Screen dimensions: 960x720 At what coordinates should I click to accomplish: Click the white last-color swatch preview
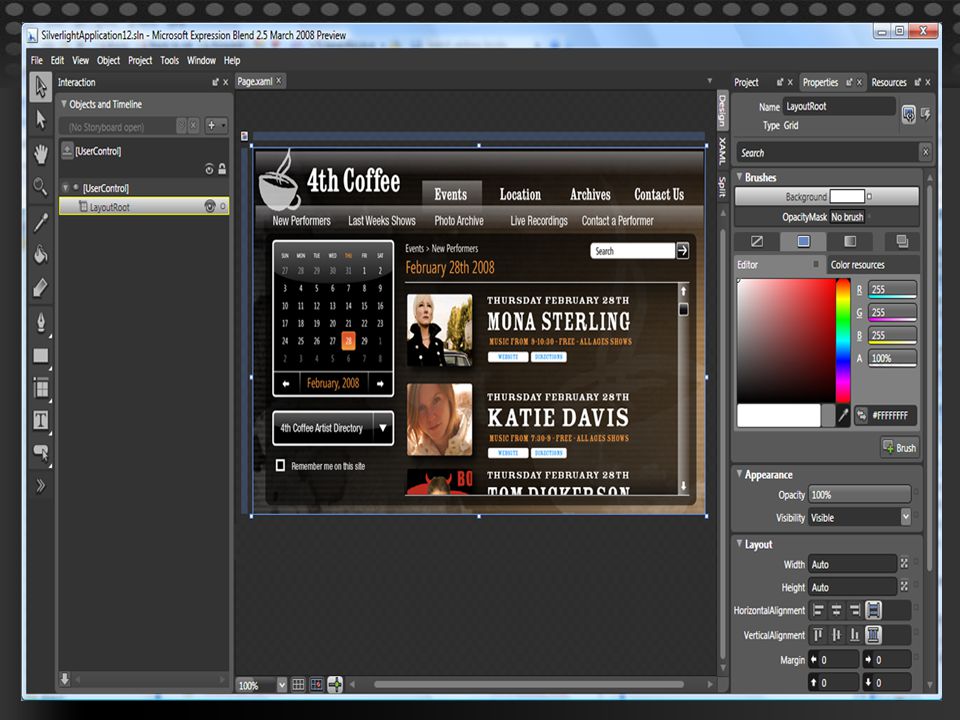tap(778, 415)
